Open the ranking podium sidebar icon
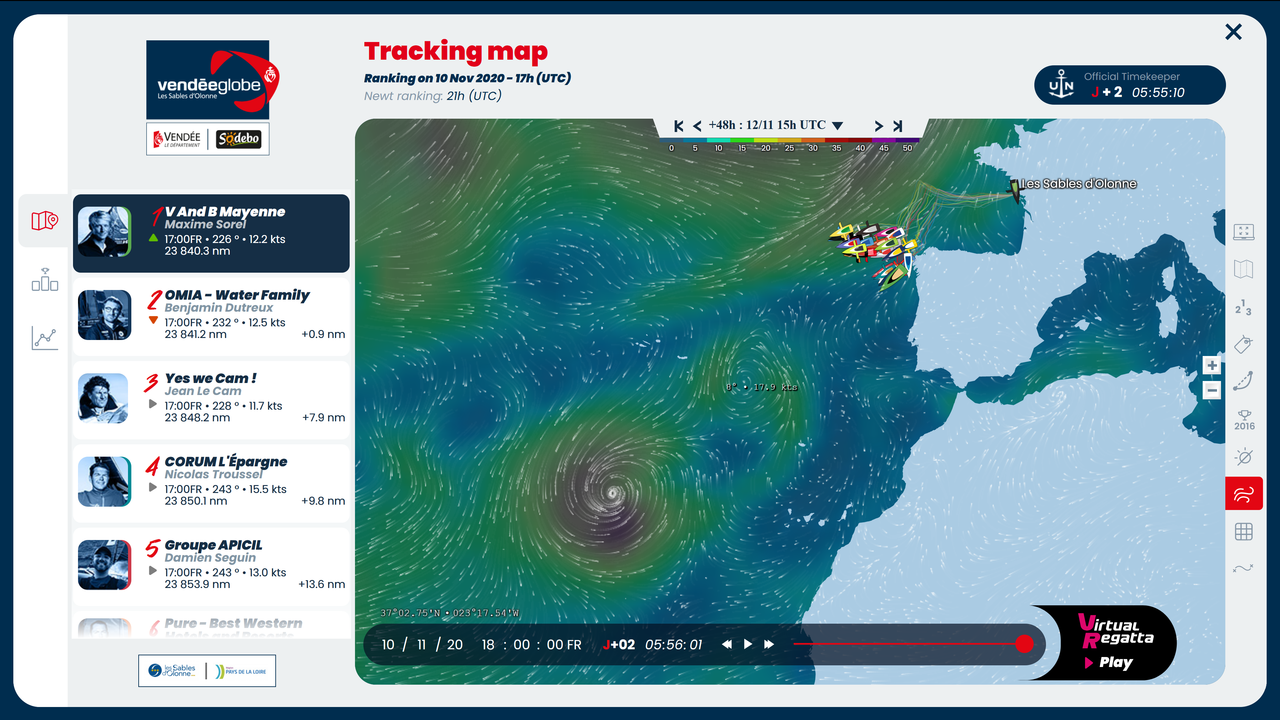The width and height of the screenshot is (1280, 720). [x=44, y=280]
